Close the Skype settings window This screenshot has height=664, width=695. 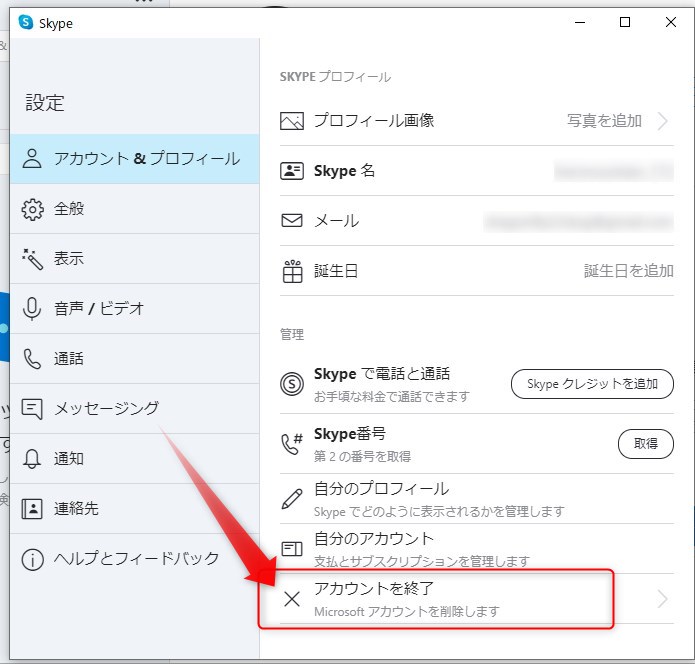(x=671, y=22)
